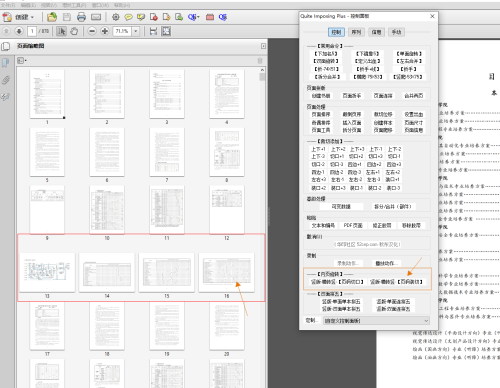Click the red toolbox icon

pyautogui.click(x=210, y=17)
